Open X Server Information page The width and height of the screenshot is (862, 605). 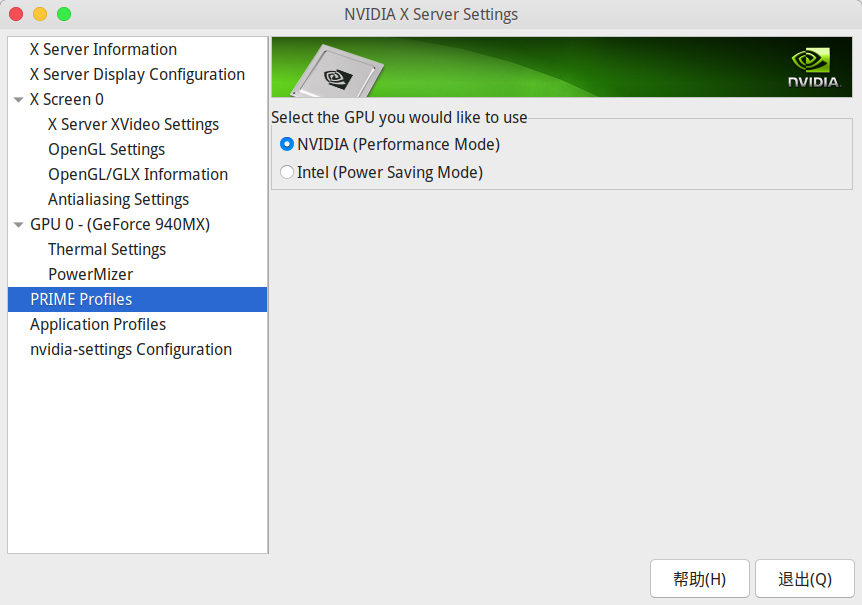tap(103, 49)
